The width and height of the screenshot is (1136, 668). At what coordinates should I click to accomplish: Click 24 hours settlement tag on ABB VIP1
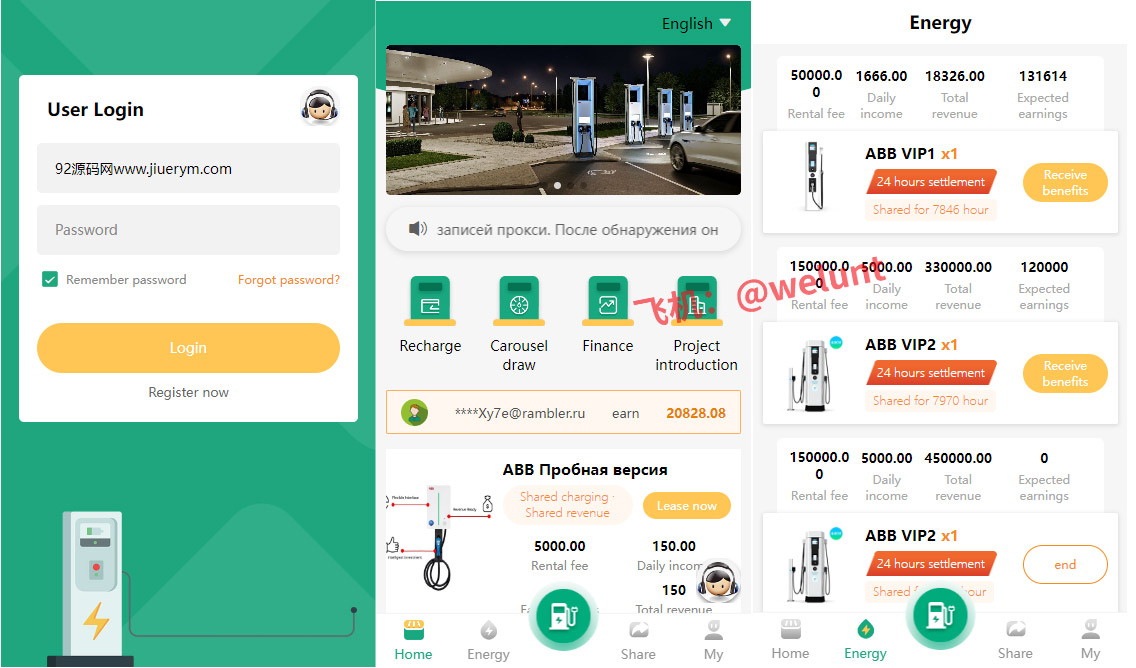[x=930, y=182]
